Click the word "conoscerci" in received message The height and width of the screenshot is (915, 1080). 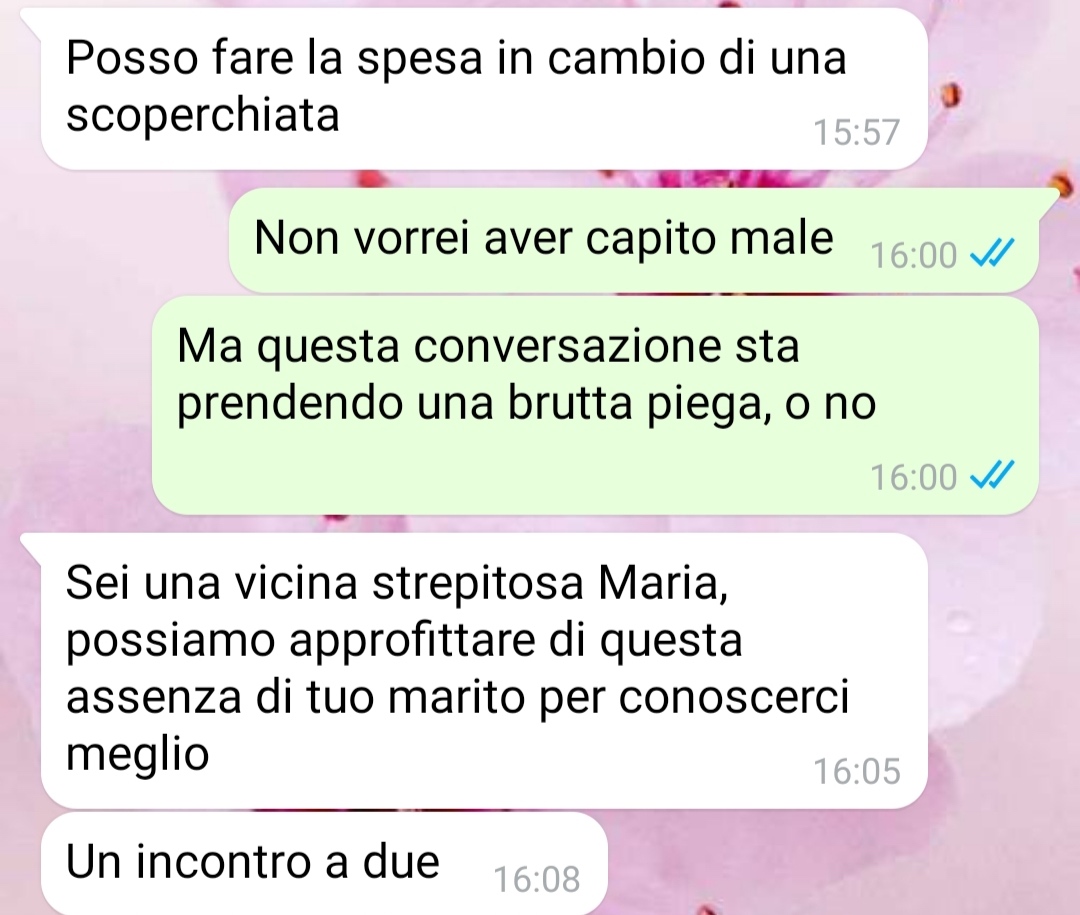734,697
